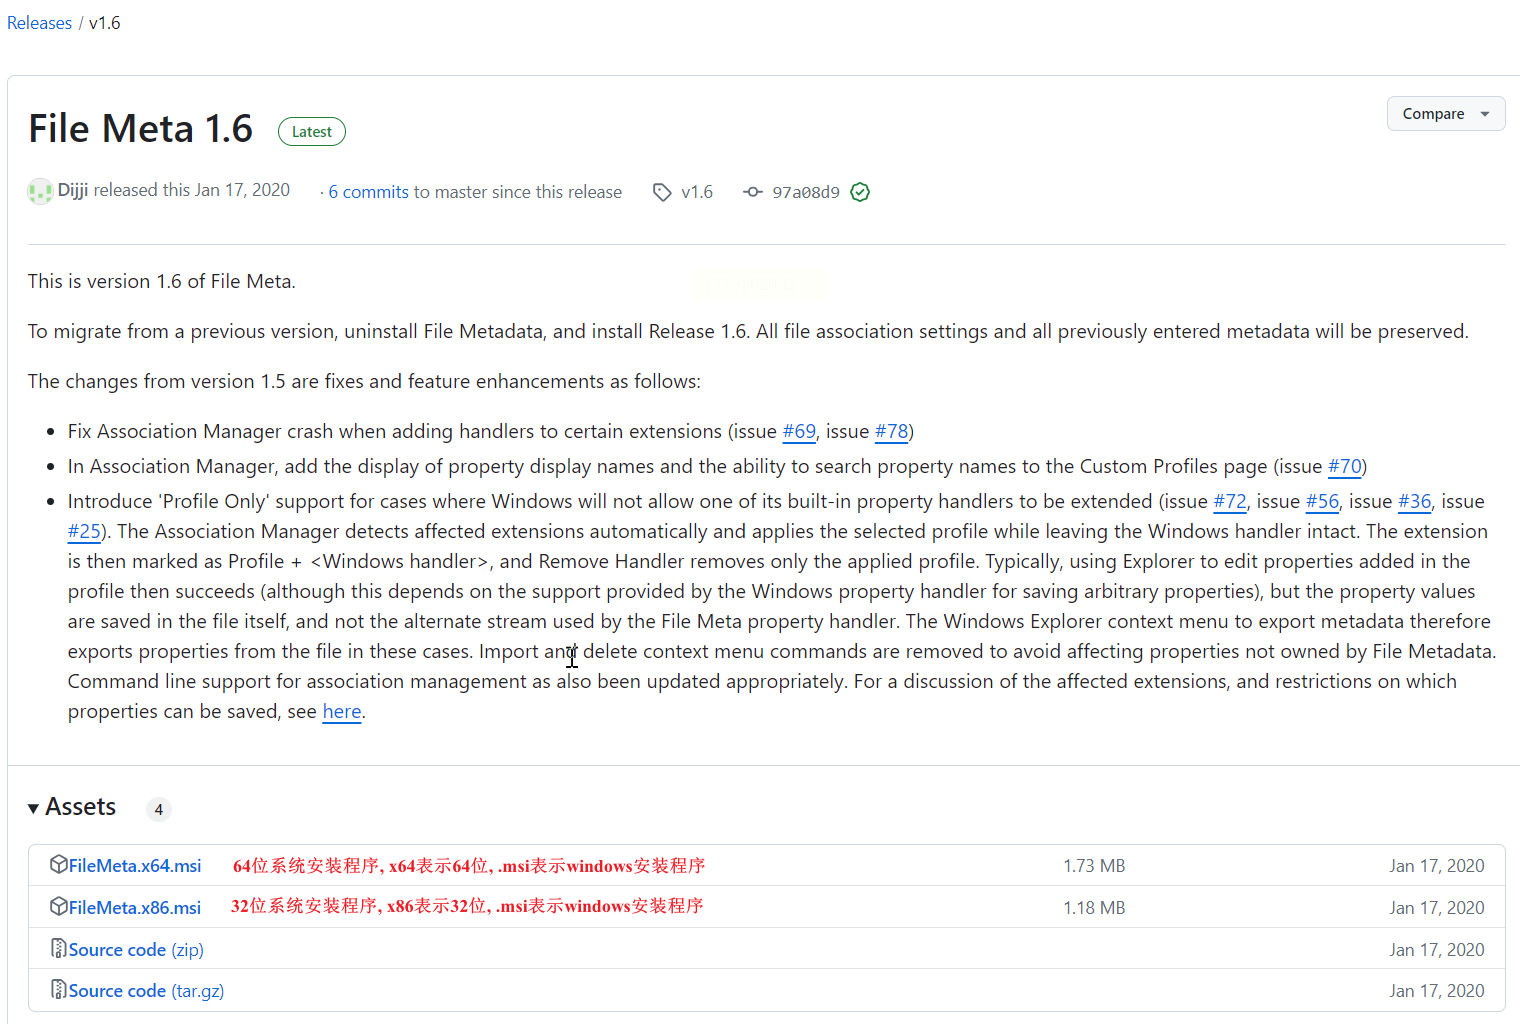Open the v1.6 tag link
The width and height of the screenshot is (1520, 1024).
point(697,192)
